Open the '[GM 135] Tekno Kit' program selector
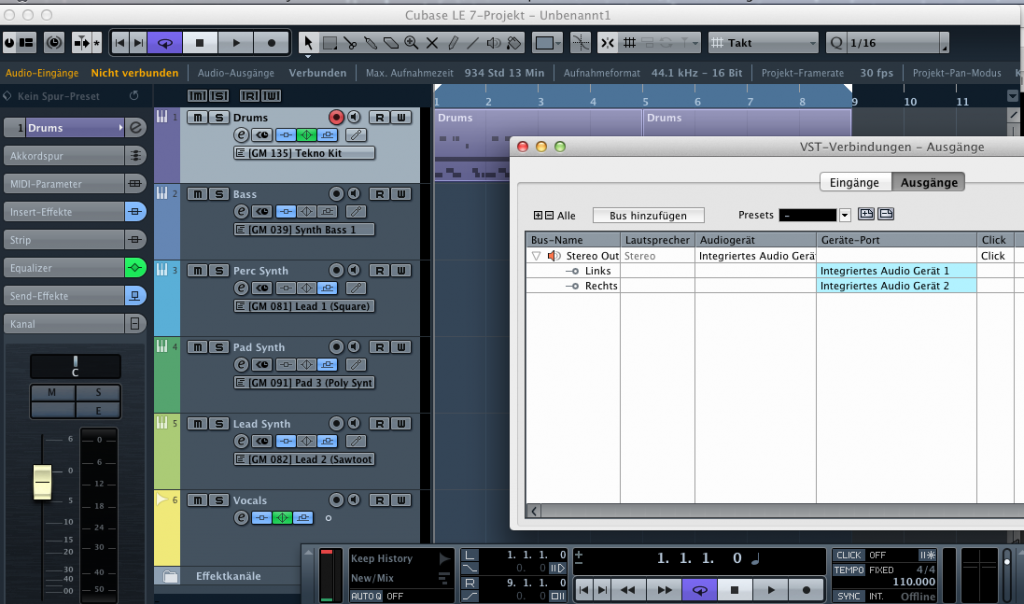The image size is (1024, 604). 304,153
